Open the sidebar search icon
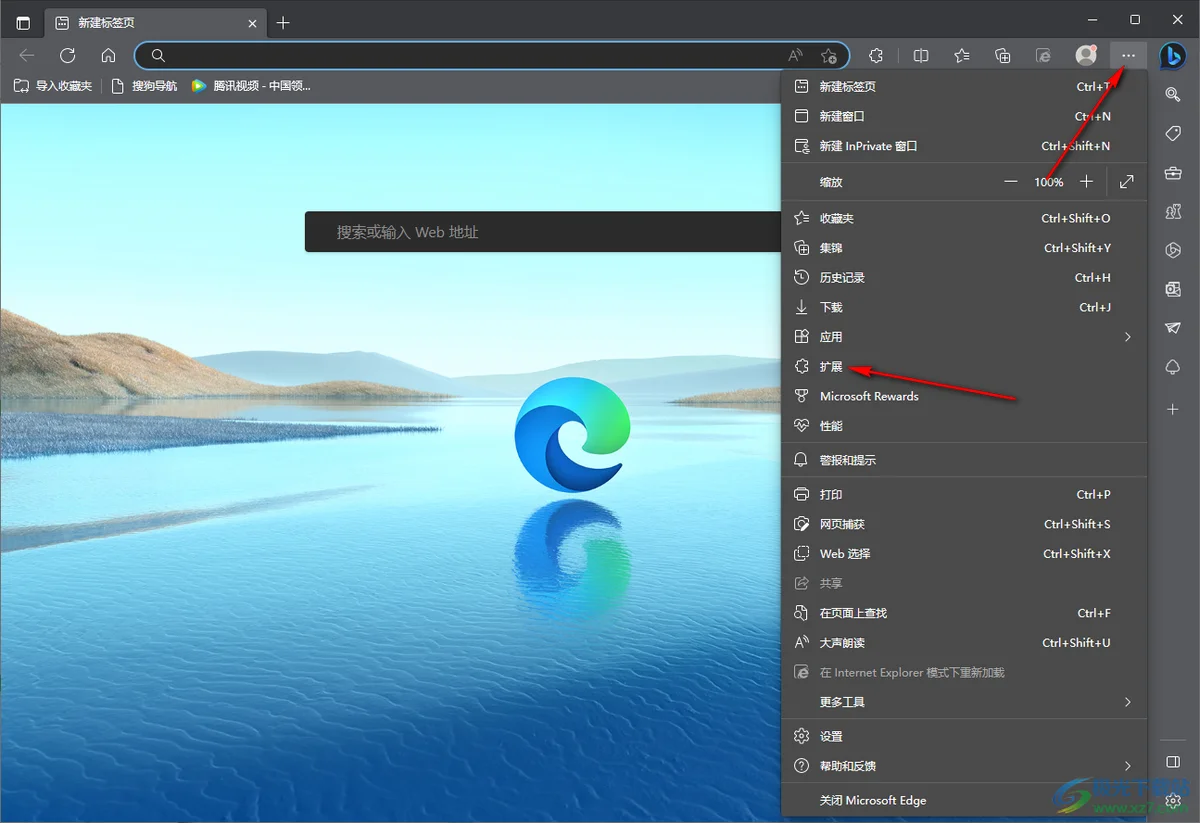1200x823 pixels. tap(1173, 94)
